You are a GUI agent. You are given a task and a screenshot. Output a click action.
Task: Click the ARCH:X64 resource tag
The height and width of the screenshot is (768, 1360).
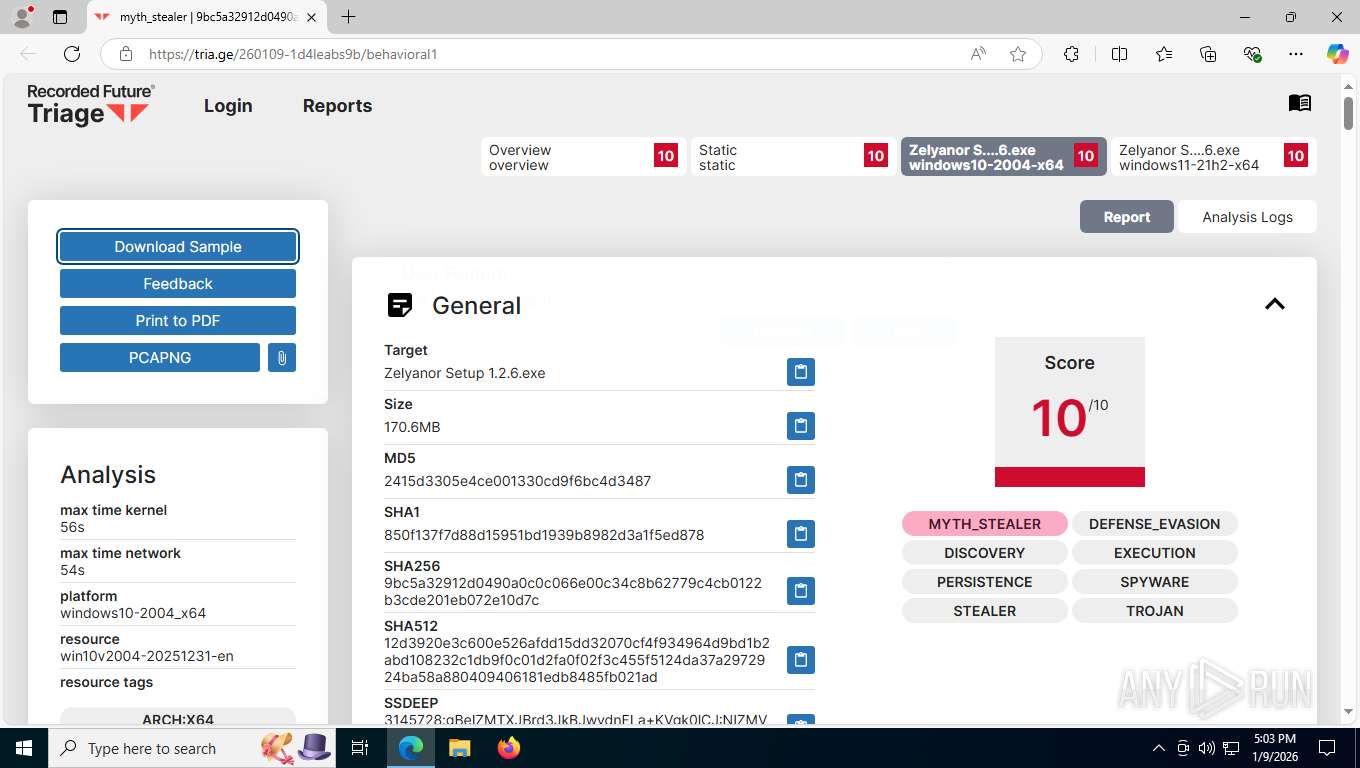(178, 717)
